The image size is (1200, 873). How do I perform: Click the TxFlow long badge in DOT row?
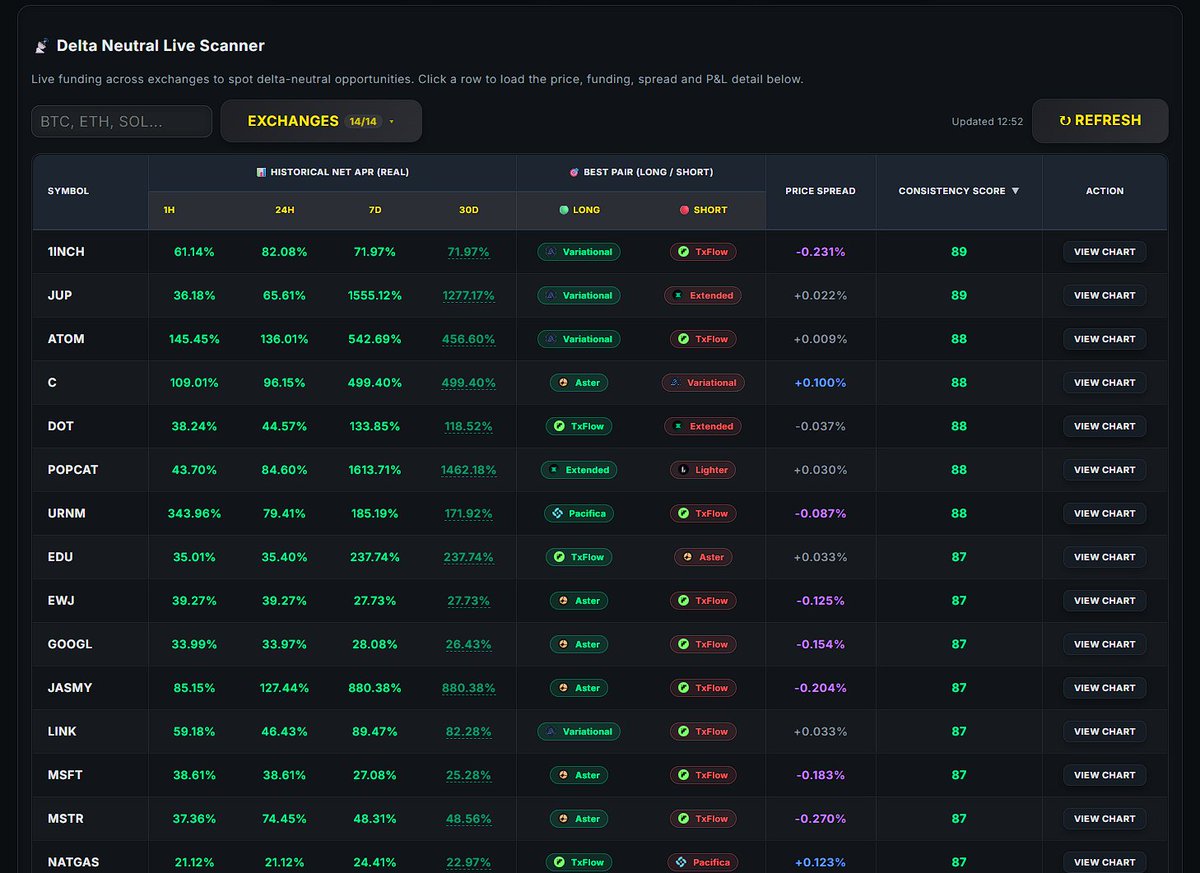(x=579, y=426)
